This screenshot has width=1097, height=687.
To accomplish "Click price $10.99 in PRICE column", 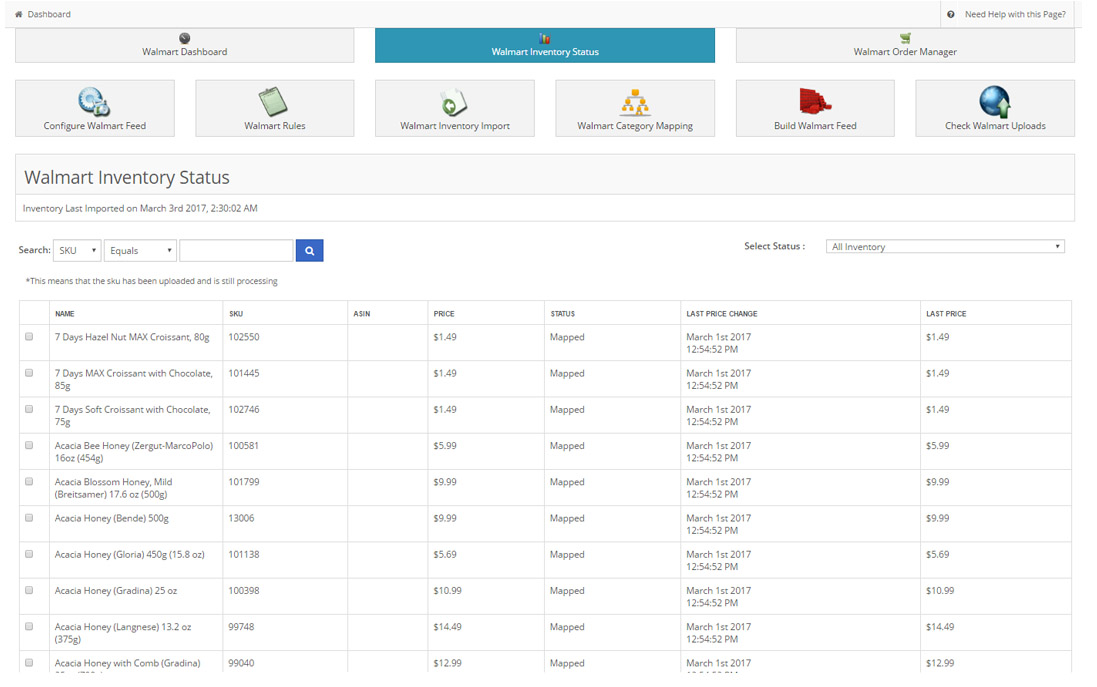I will (447, 590).
